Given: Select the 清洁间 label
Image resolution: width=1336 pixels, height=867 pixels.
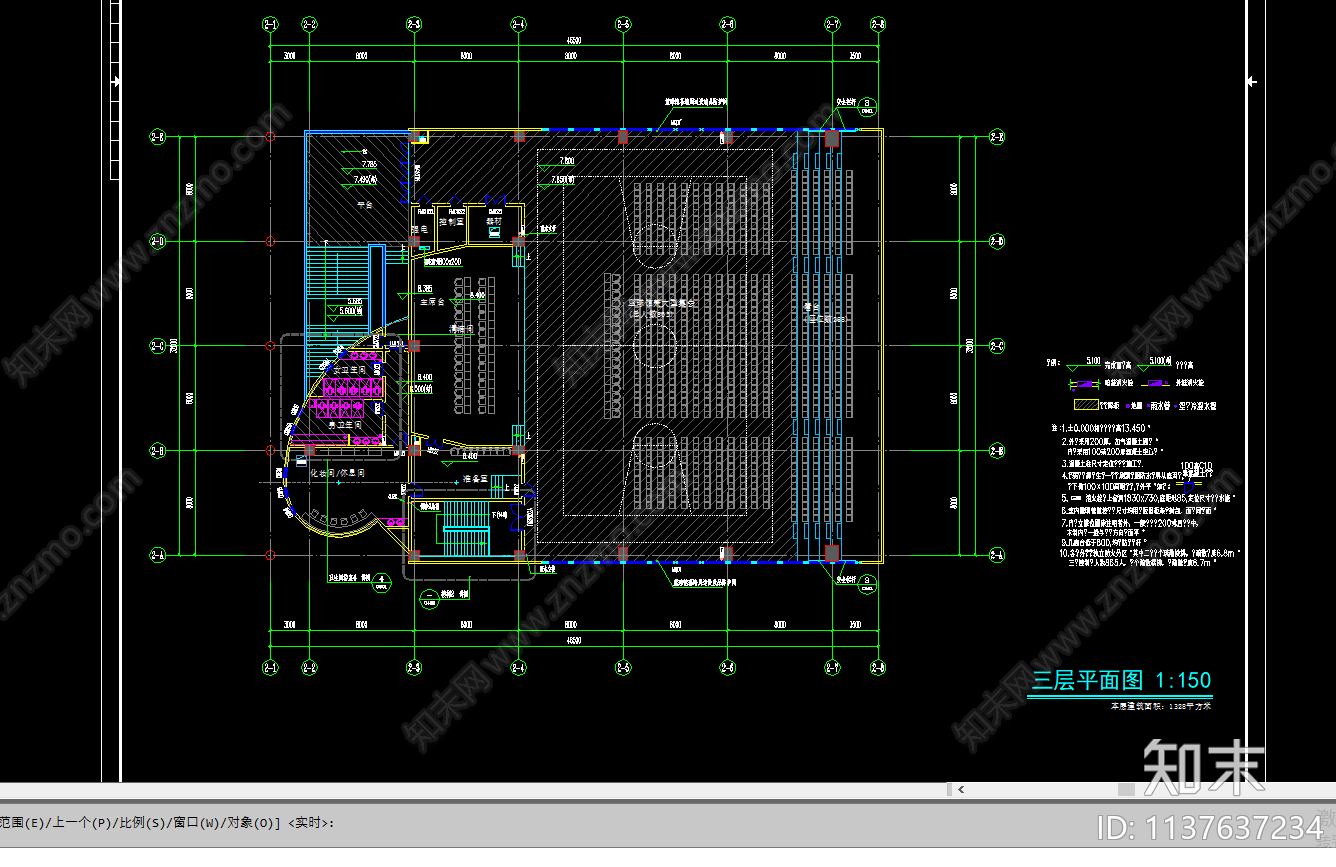Looking at the screenshot, I should 461,328.
